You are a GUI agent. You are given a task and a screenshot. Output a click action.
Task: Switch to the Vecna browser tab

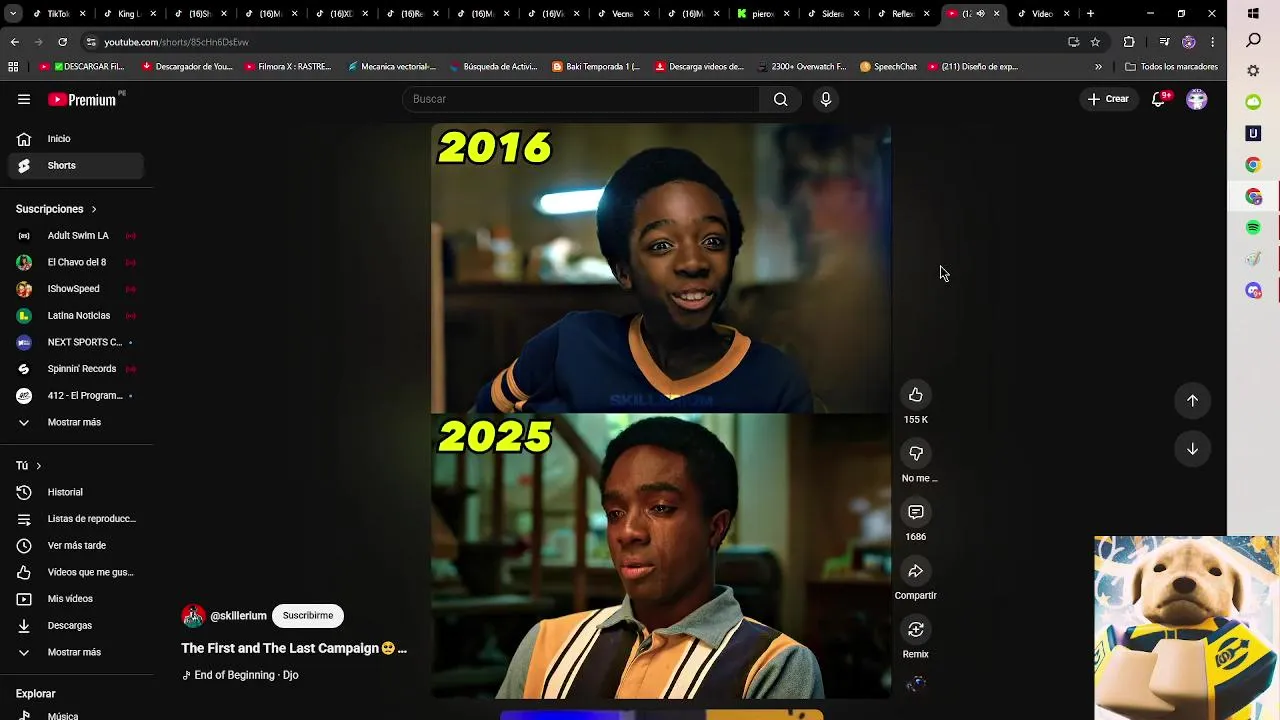623,14
